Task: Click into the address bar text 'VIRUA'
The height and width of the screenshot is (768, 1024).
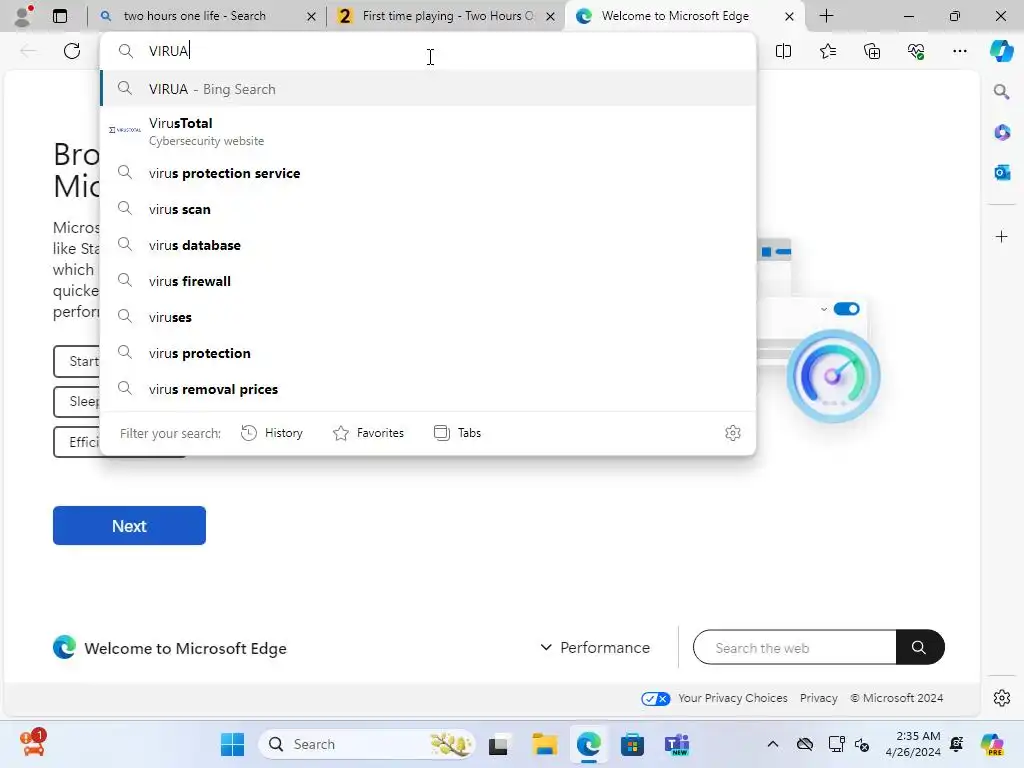Action: coord(168,51)
